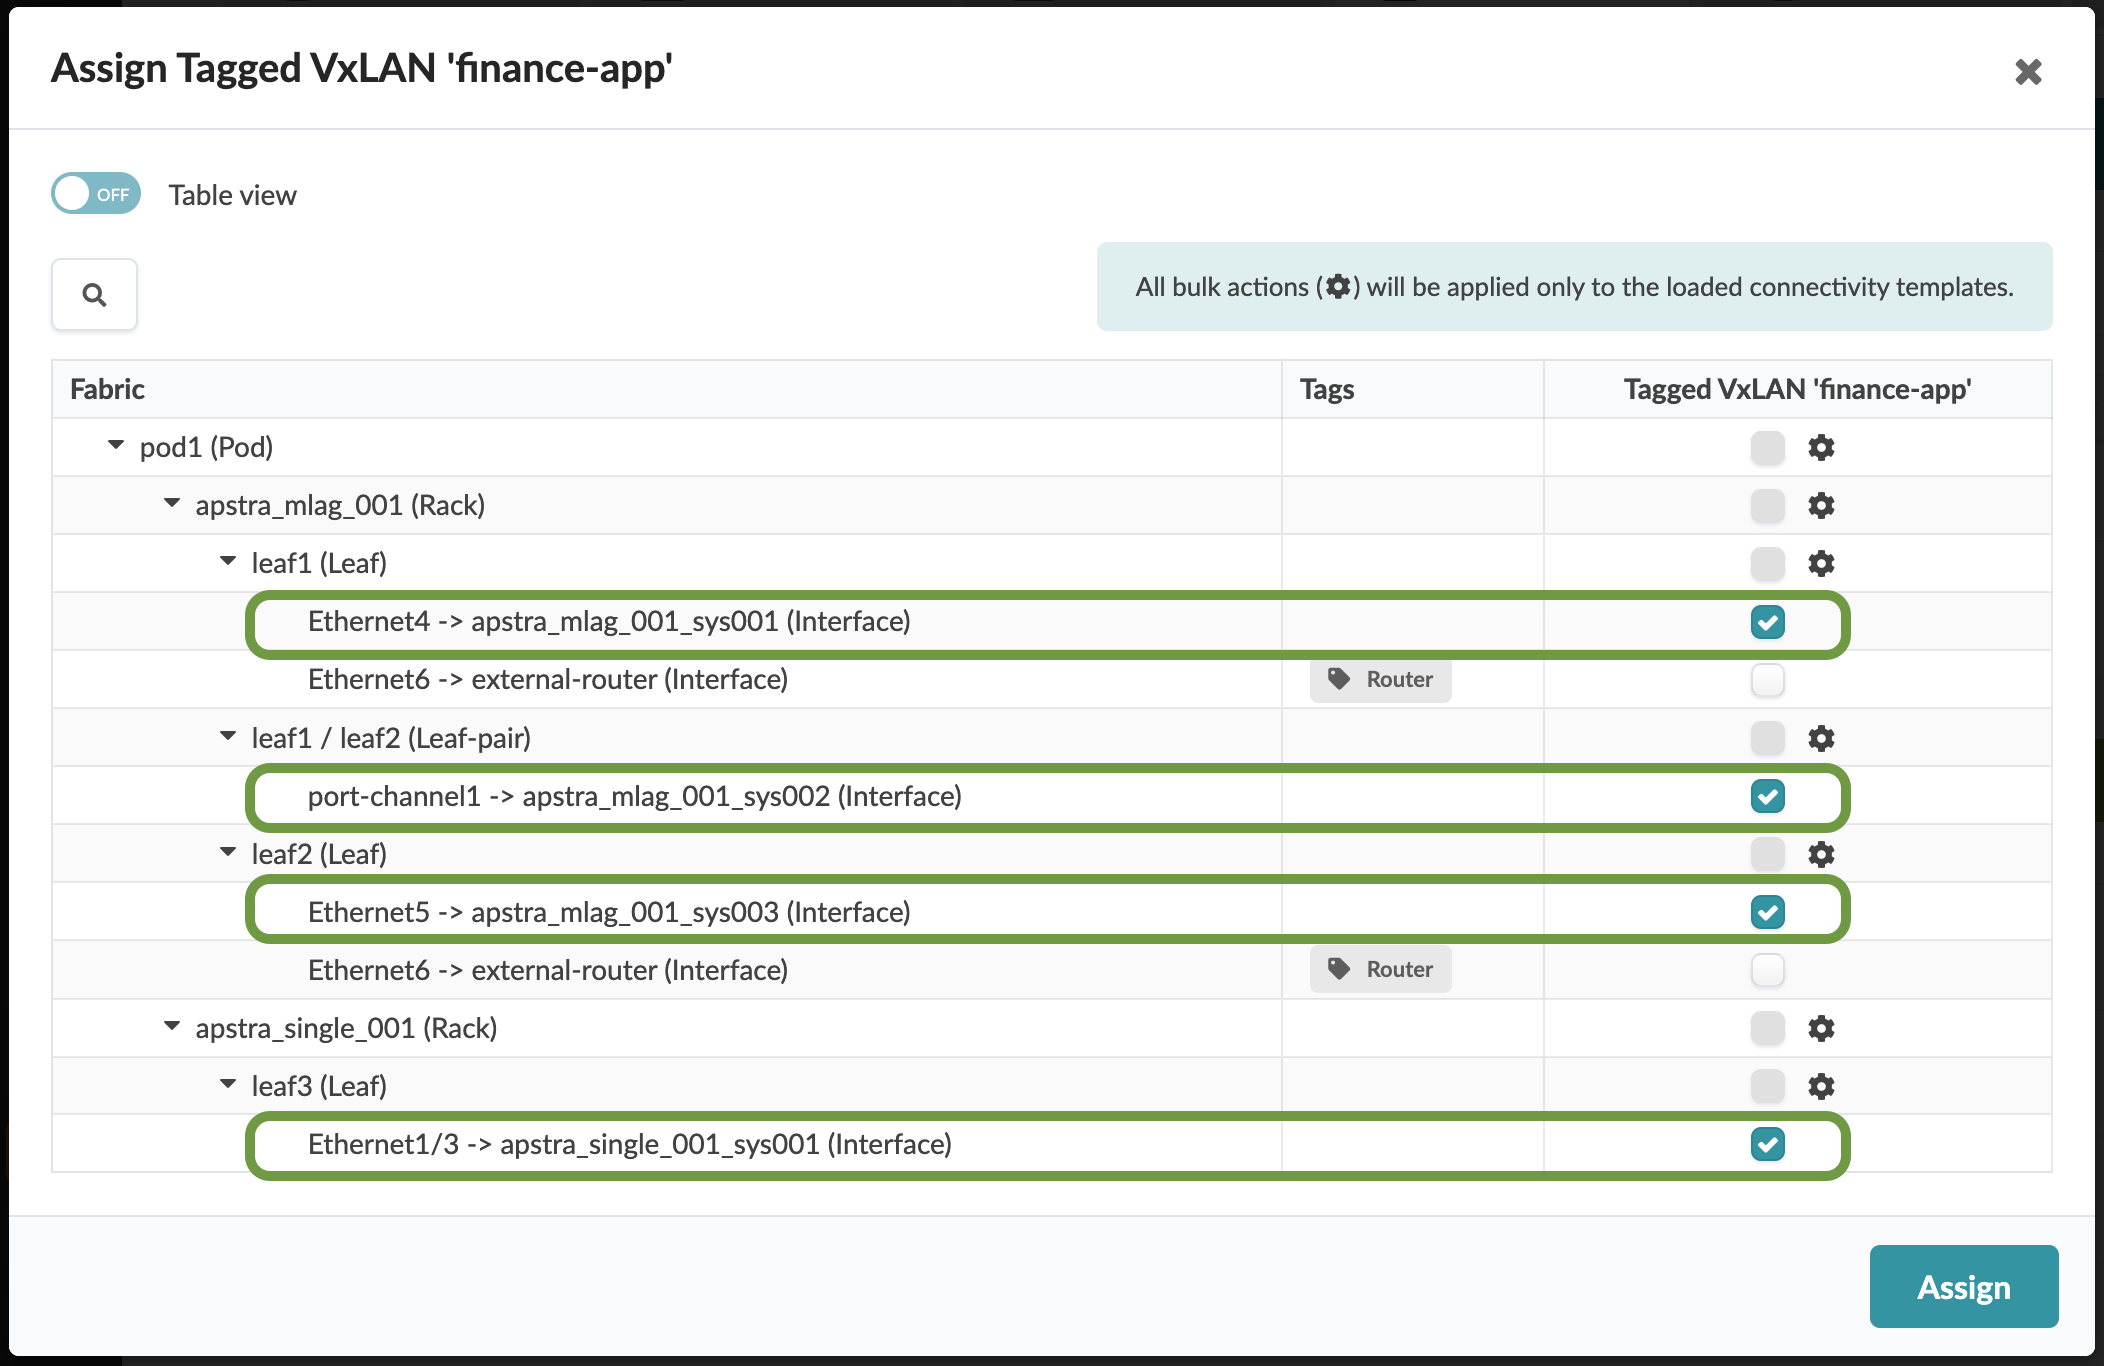Image resolution: width=2104 pixels, height=1366 pixels.
Task: Open bulk actions gear for apstra_mlag_001 rack
Action: (1821, 505)
